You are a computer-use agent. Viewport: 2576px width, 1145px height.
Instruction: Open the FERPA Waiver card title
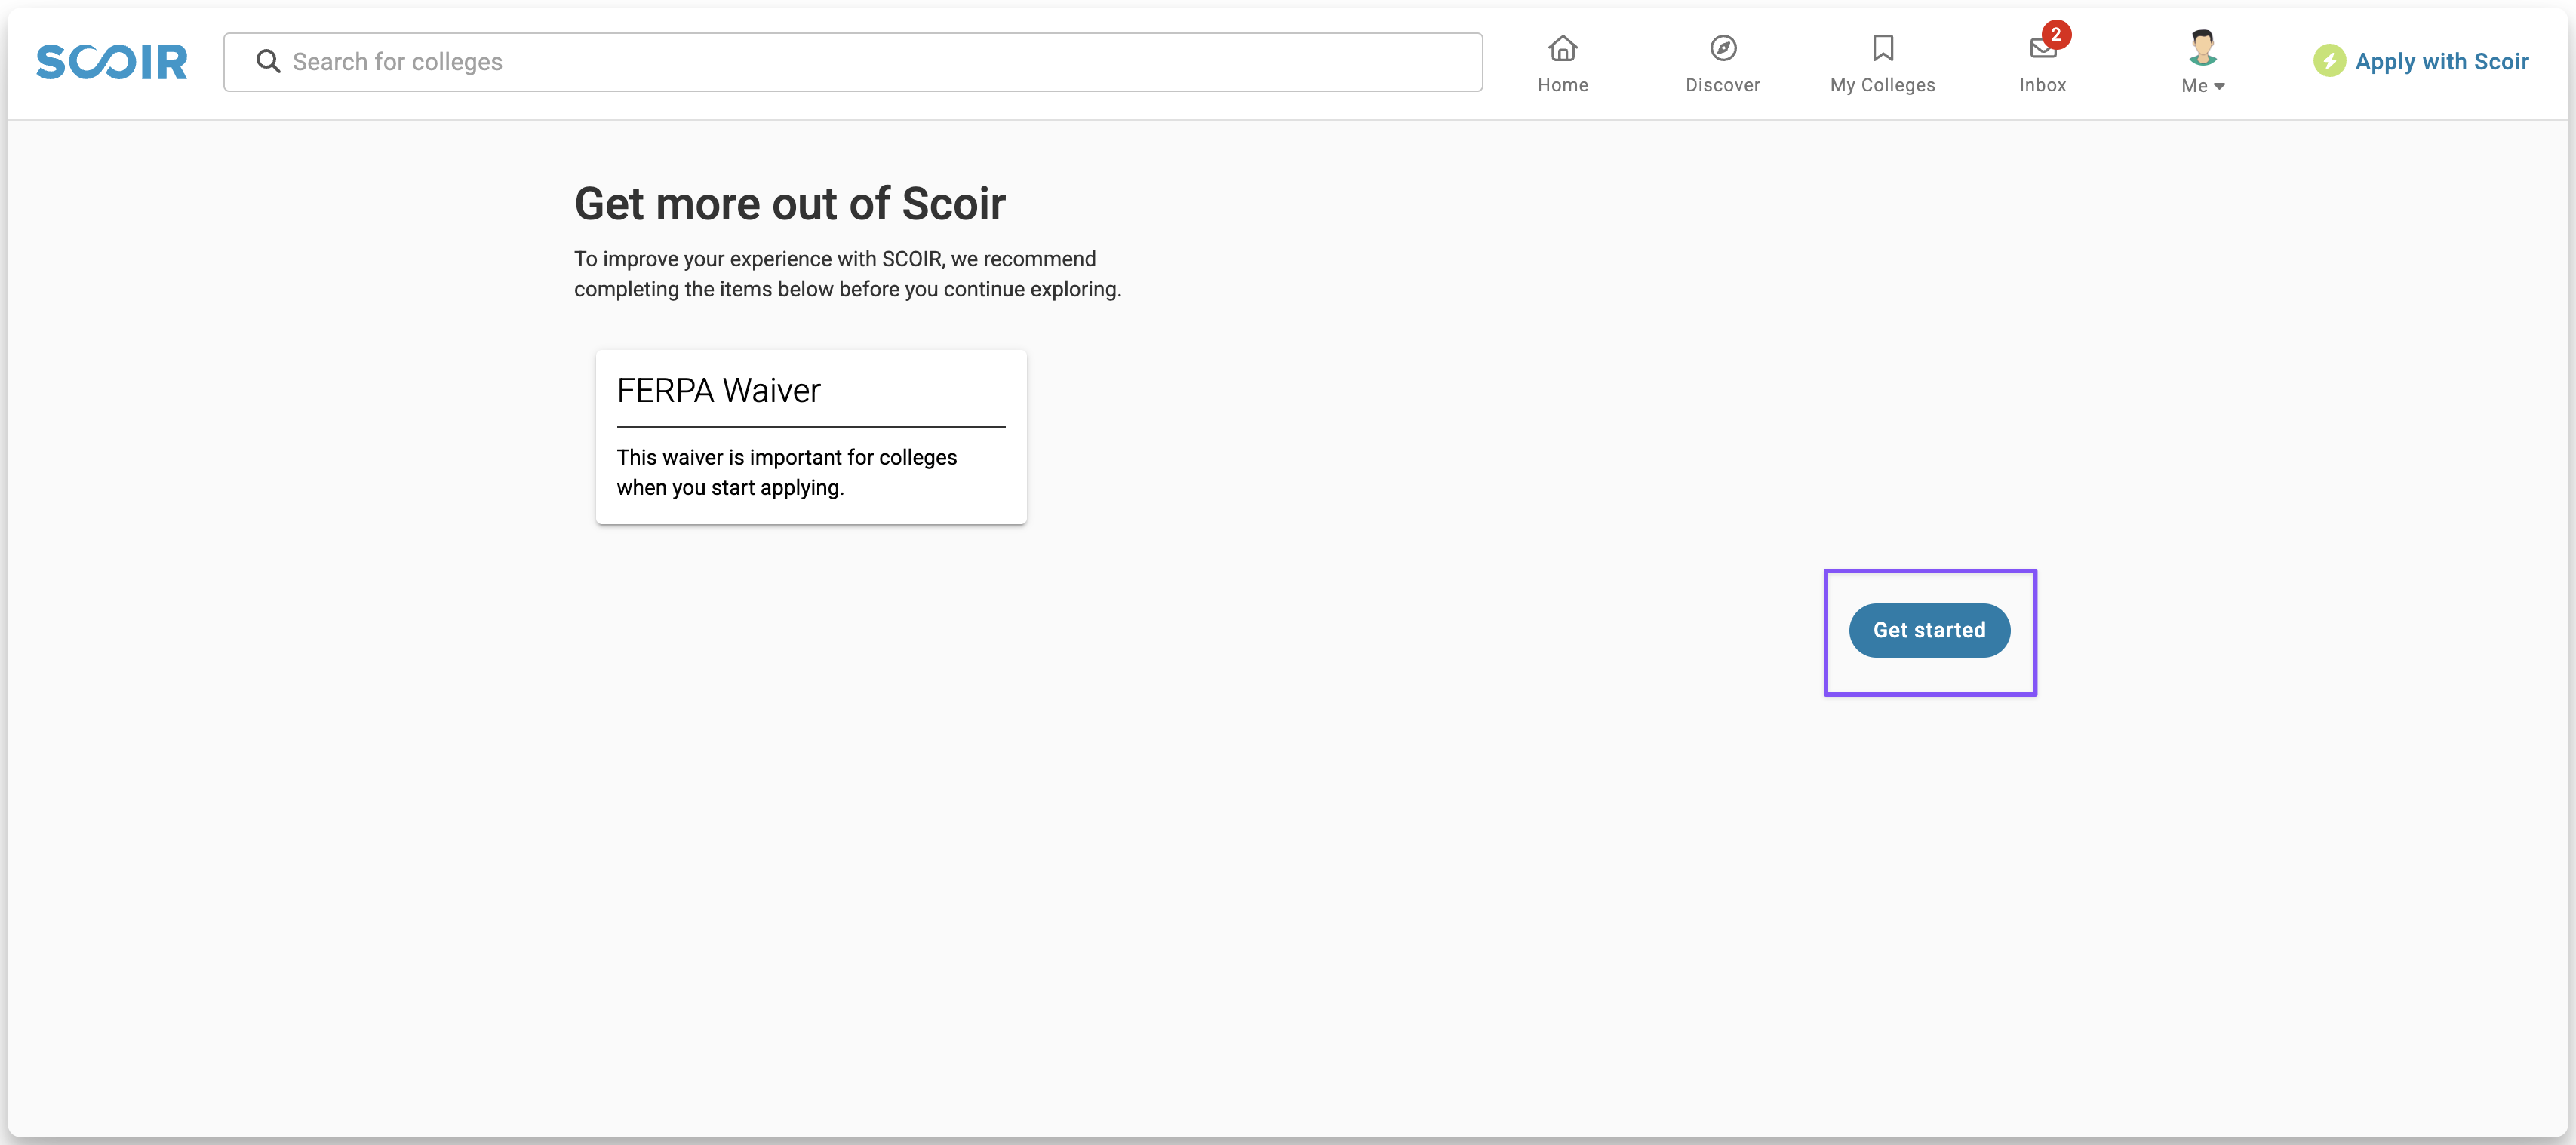(x=718, y=390)
